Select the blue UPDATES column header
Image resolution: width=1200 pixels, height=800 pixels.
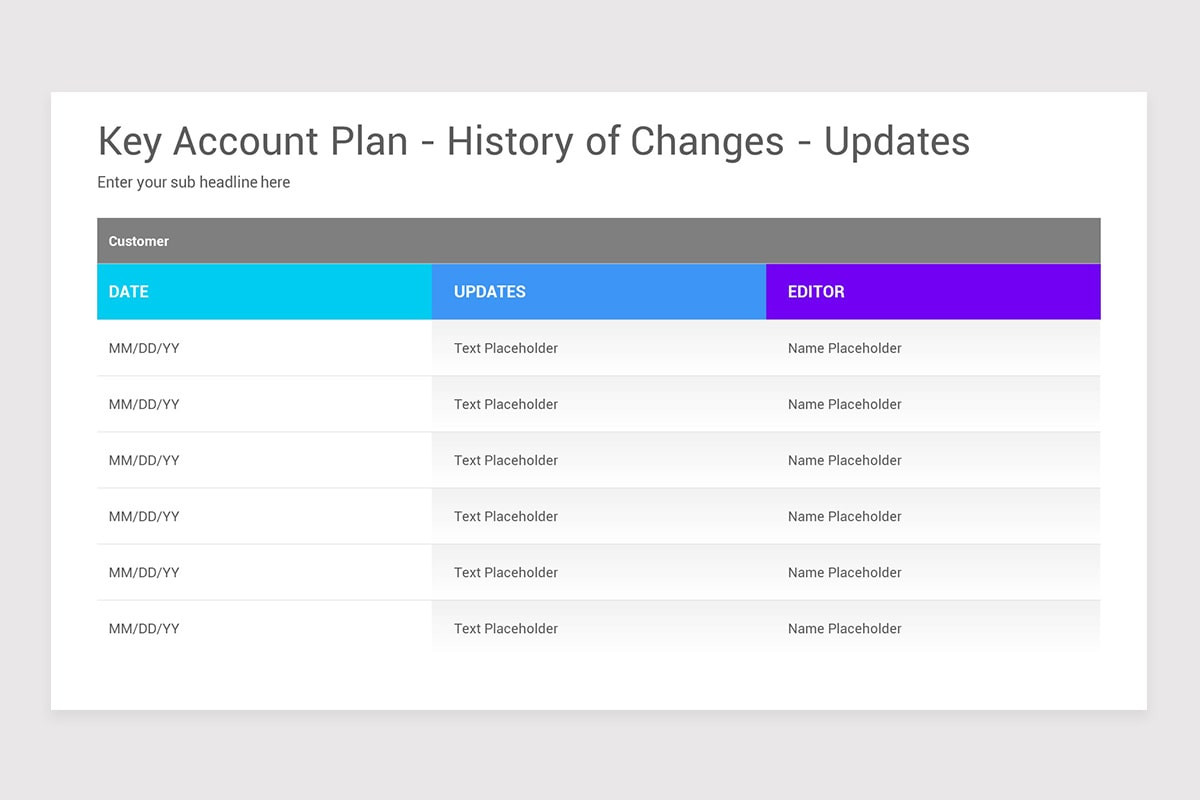[598, 292]
